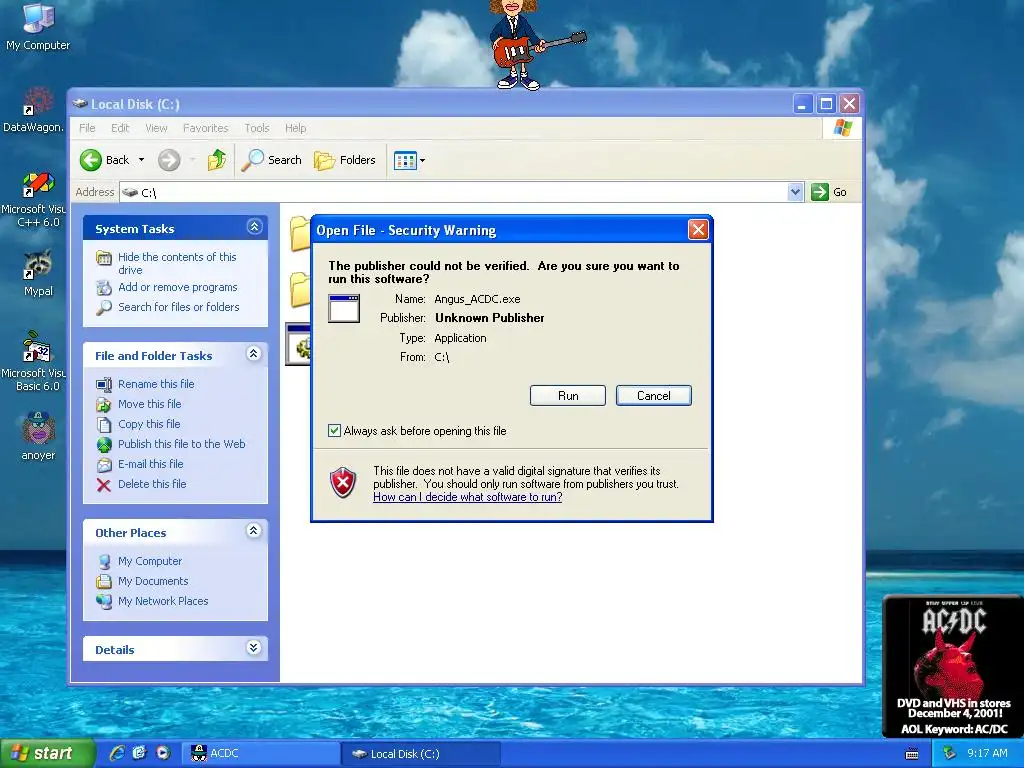Click the application file icon in the warning dialog
1024x768 pixels.
(x=344, y=308)
